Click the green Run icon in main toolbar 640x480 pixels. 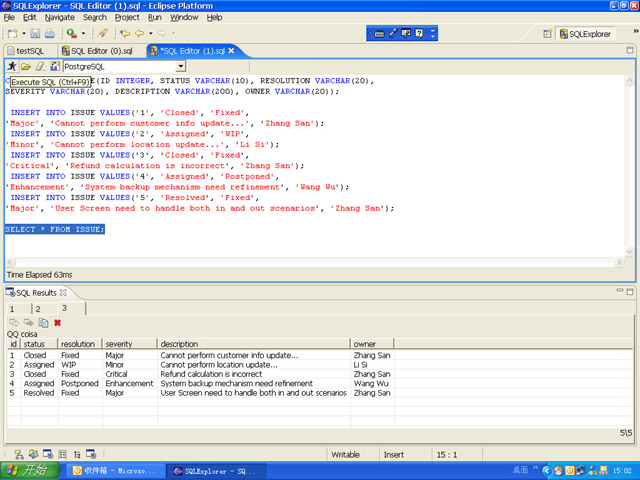pyautogui.click(x=72, y=33)
